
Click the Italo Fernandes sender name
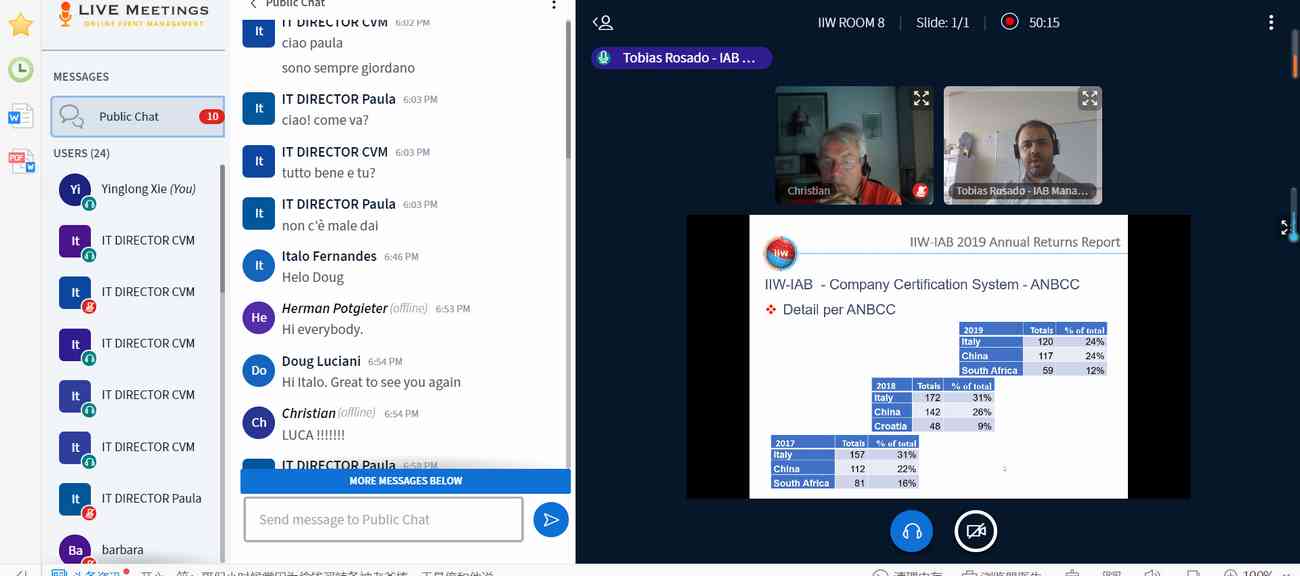coord(329,256)
